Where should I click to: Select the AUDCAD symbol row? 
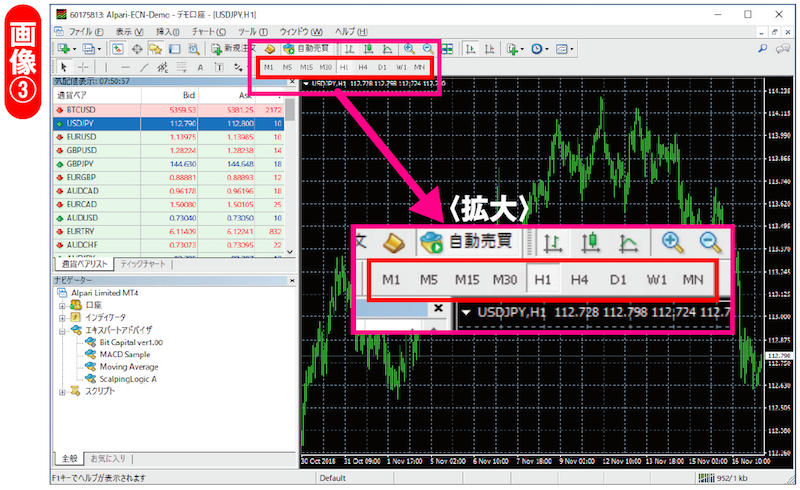coord(168,191)
